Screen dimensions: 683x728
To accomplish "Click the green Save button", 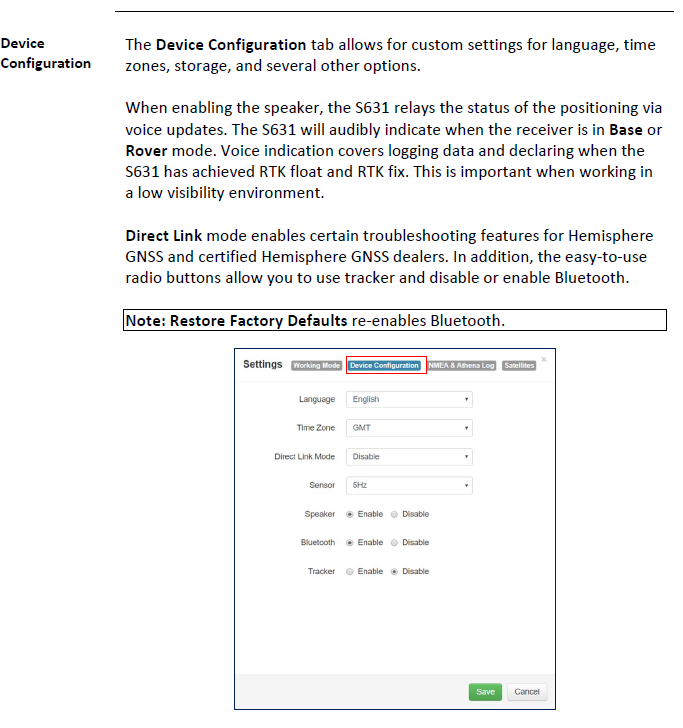I will tap(485, 692).
